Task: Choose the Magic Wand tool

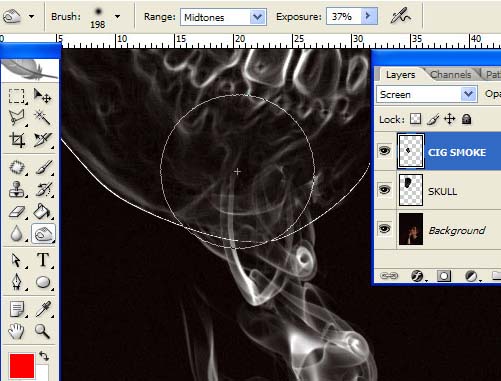Action: 42,117
